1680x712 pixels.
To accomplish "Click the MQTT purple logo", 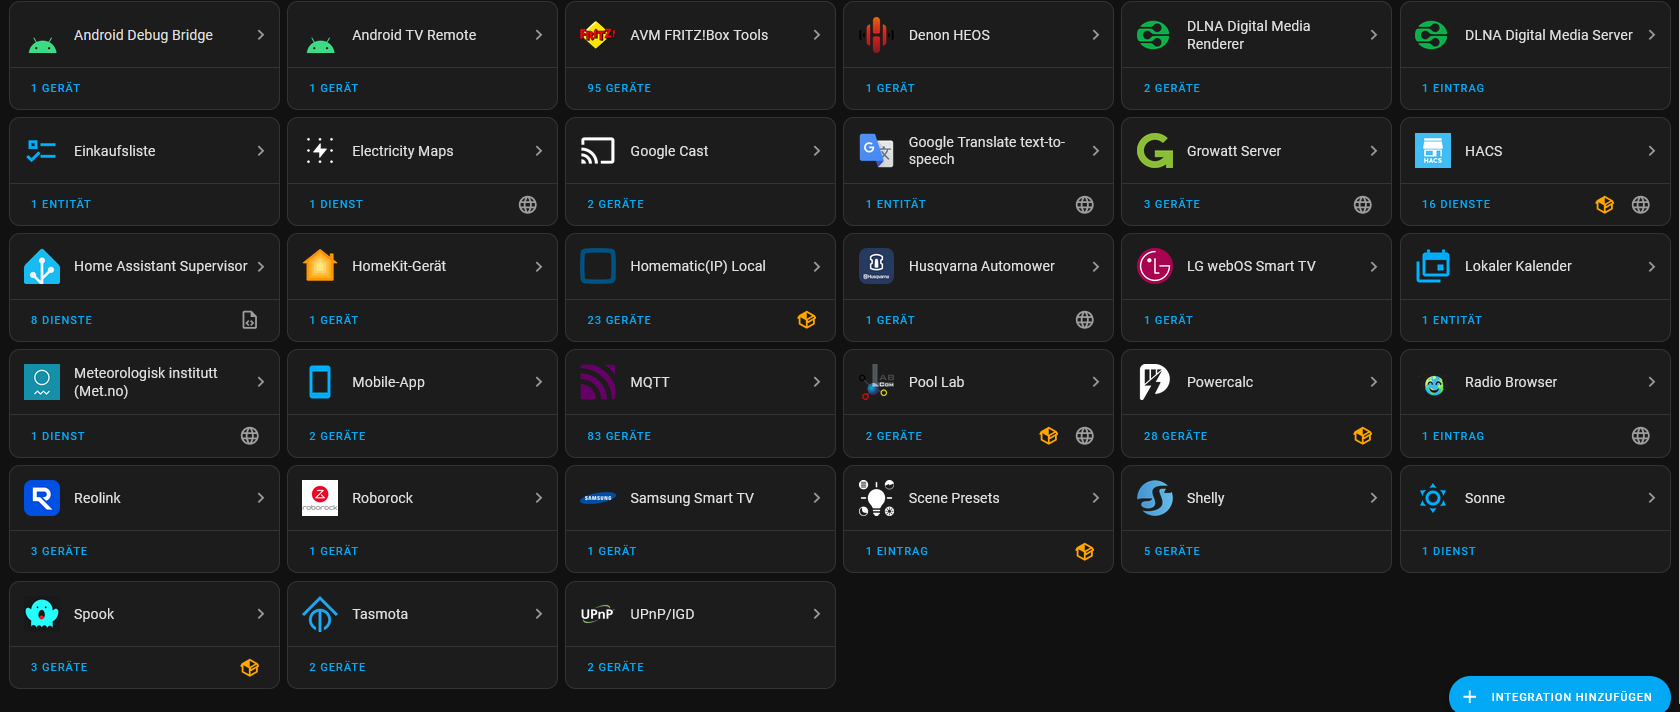I will (x=598, y=382).
